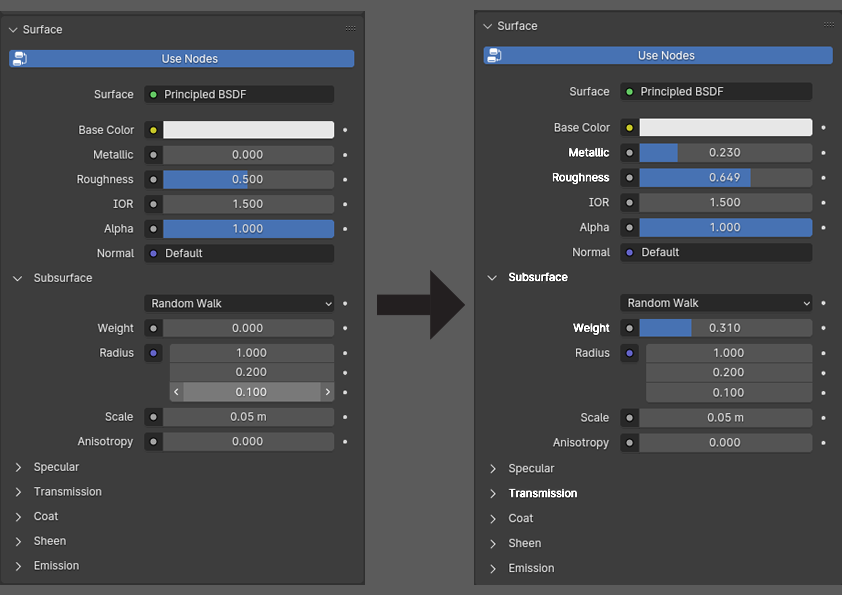Click Anisotropy socket dot in left panel
The height and width of the screenshot is (595, 842).
[x=154, y=441]
